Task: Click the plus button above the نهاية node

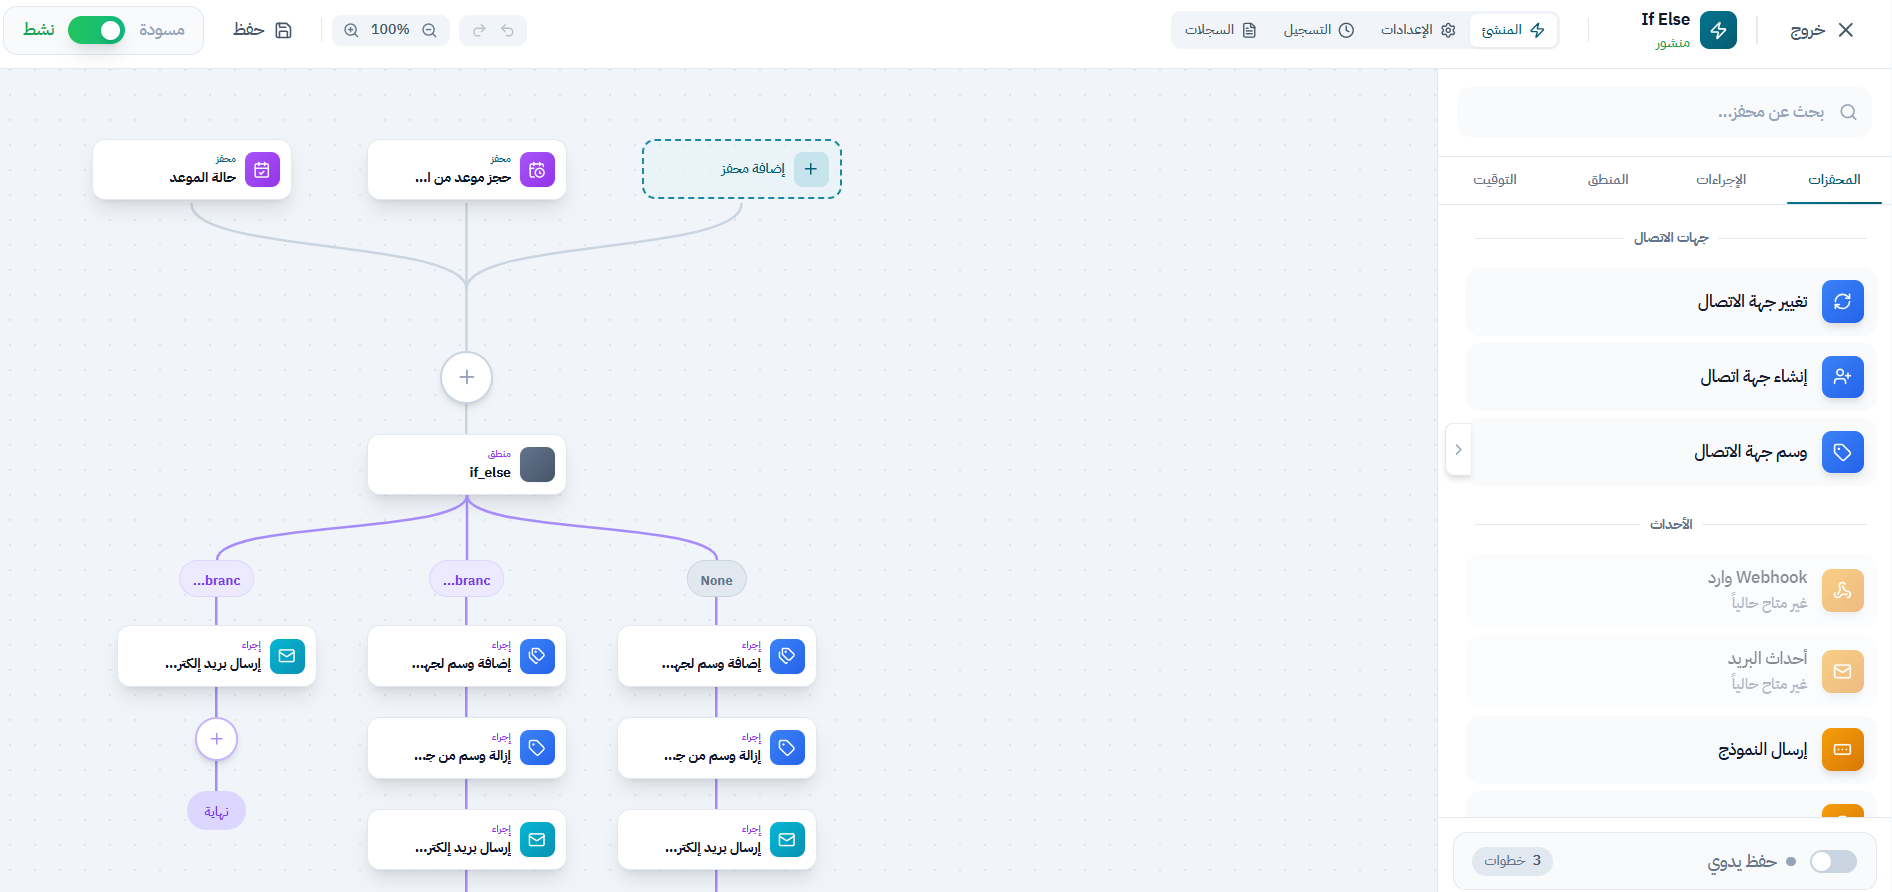Action: click(x=216, y=739)
